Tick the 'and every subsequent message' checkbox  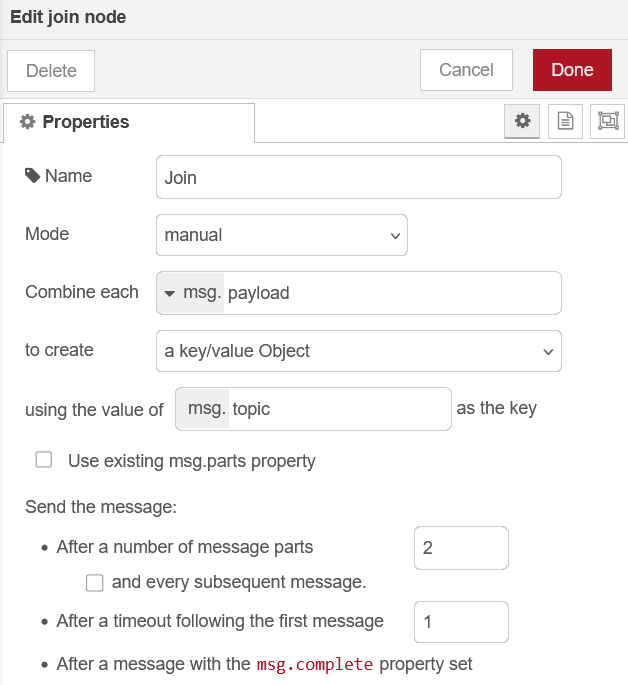[95, 582]
